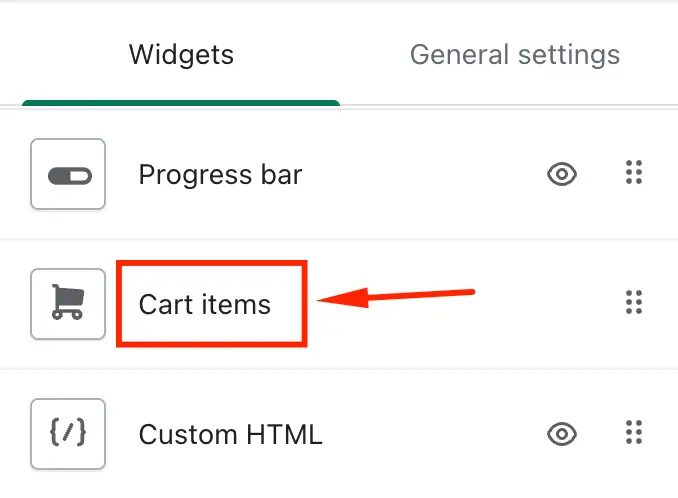Select the Progress bar row between label and eye
The height and width of the screenshot is (498, 678).
(424, 175)
